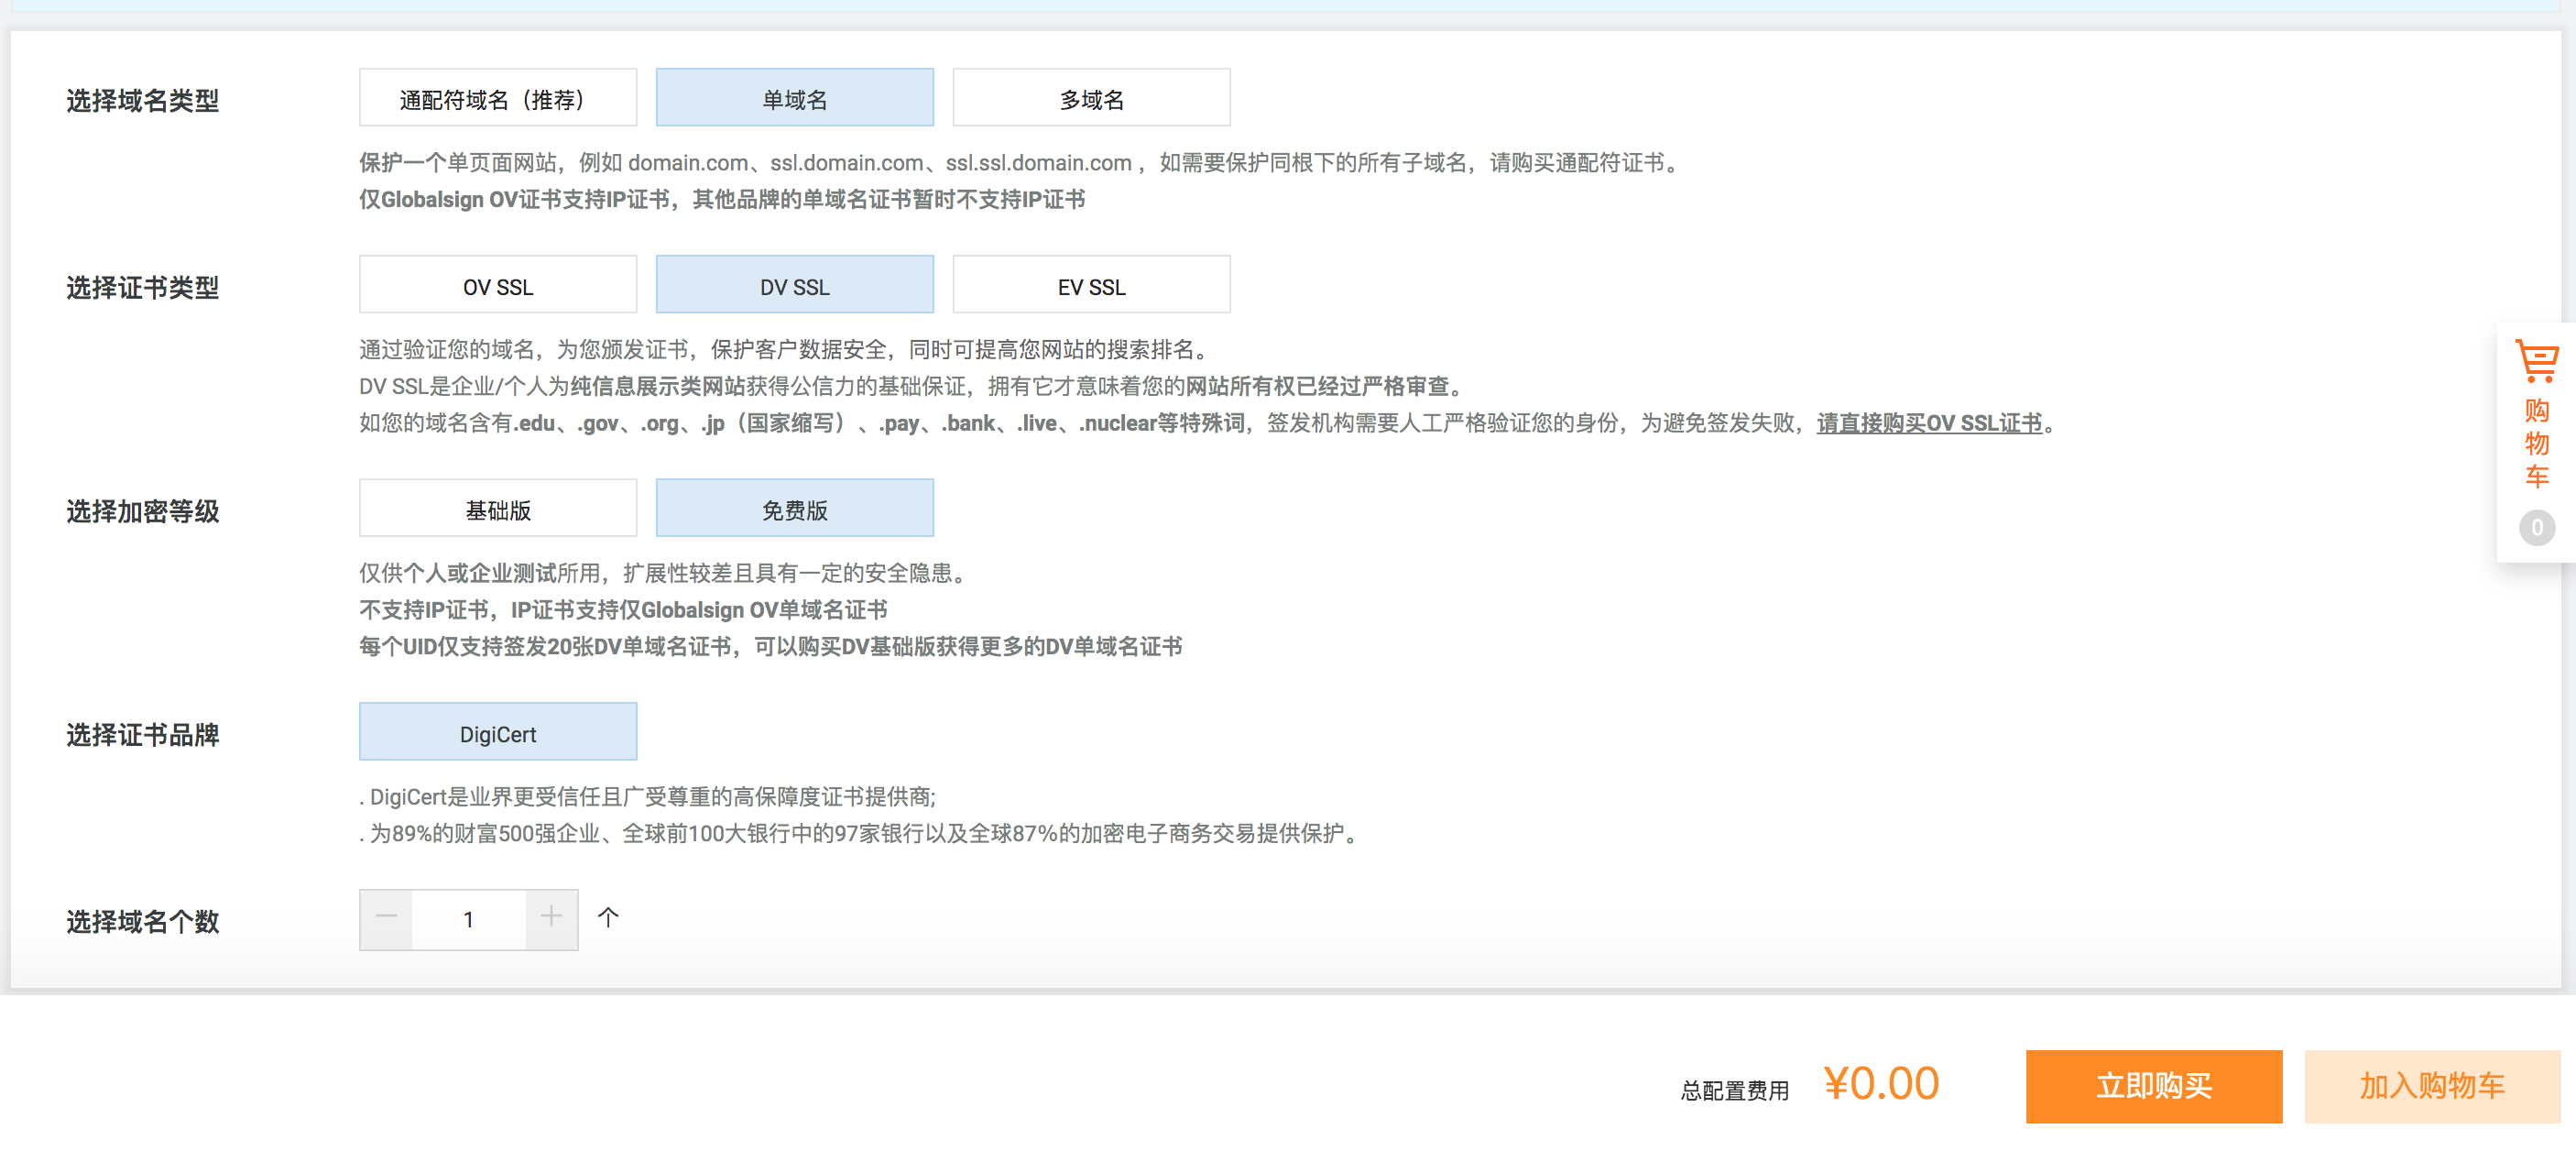Viewport: 2576px width, 1151px height.
Task: Click the ¥0.00 total price
Action: tap(1880, 1084)
